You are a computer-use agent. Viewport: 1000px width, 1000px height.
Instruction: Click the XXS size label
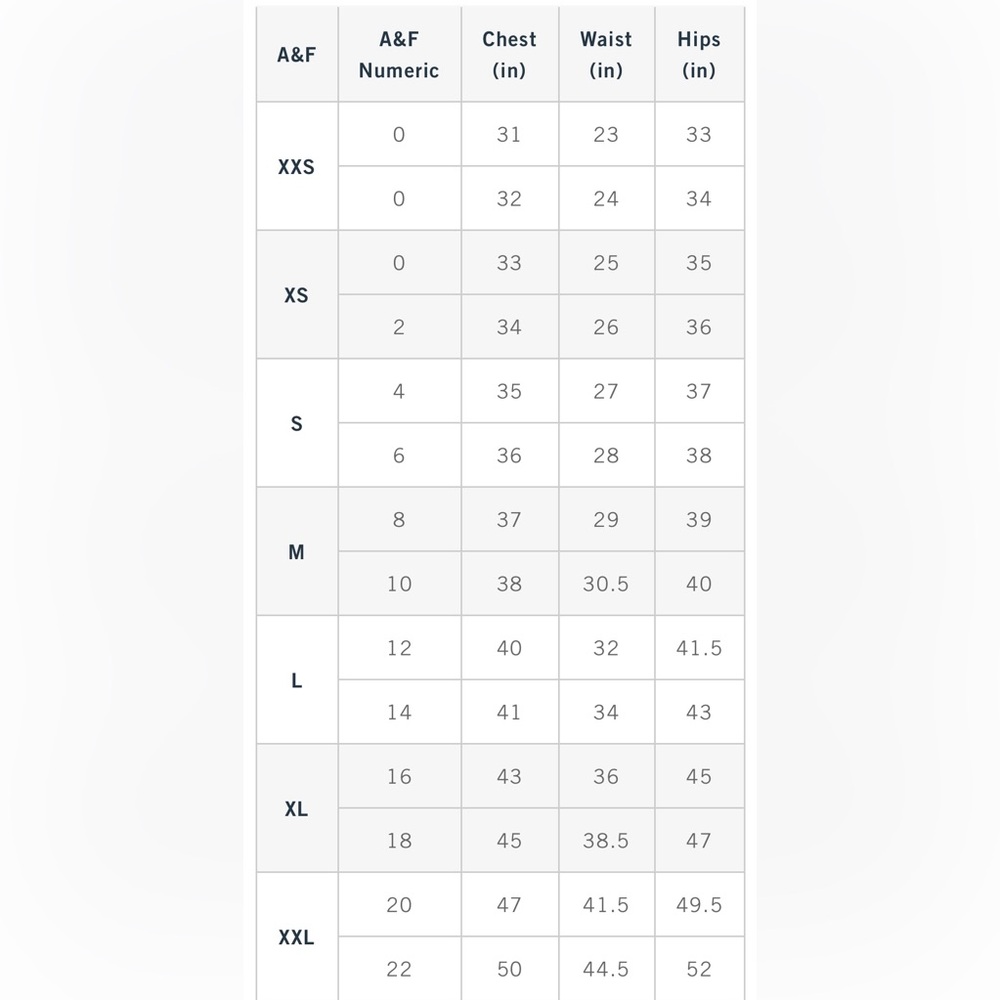tap(296, 167)
